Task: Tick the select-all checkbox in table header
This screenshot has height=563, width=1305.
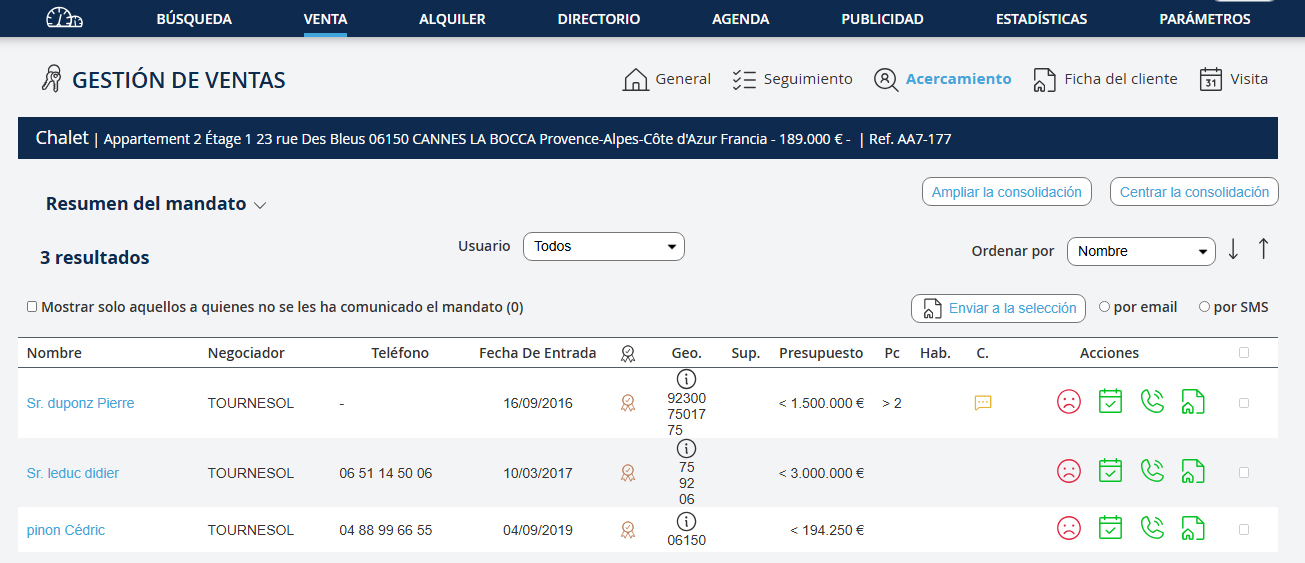Action: click(1243, 352)
